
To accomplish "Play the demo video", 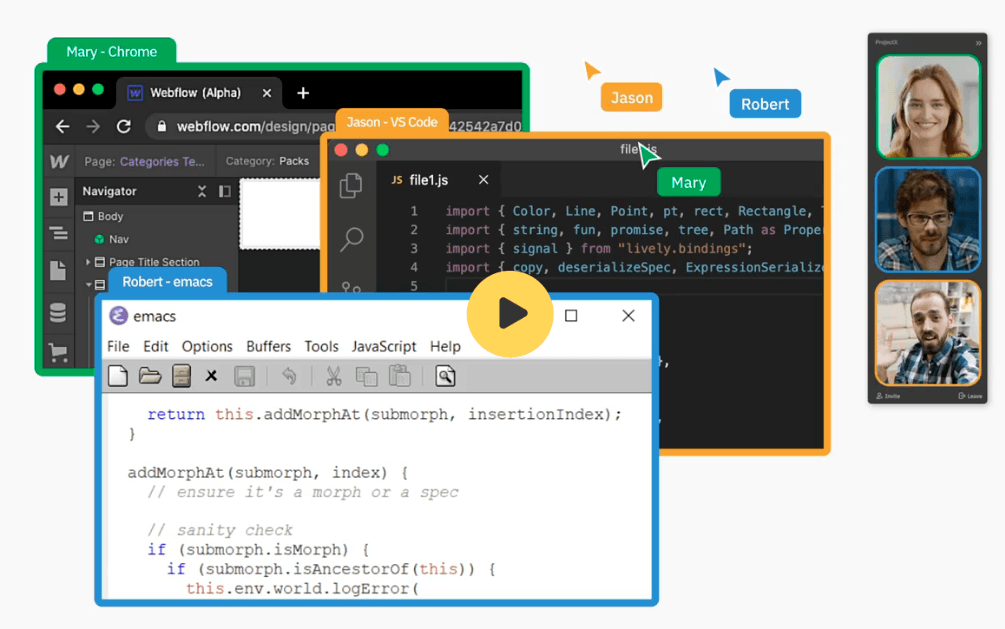I will tap(510, 314).
